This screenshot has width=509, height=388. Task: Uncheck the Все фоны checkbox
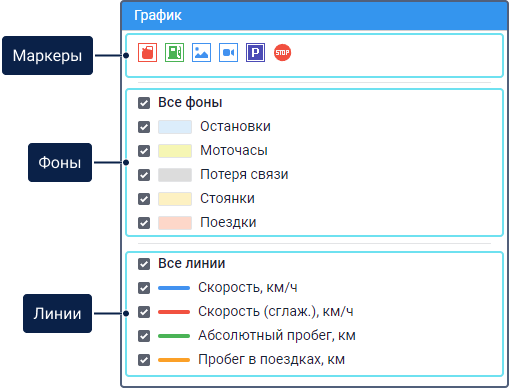pyautogui.click(x=144, y=103)
